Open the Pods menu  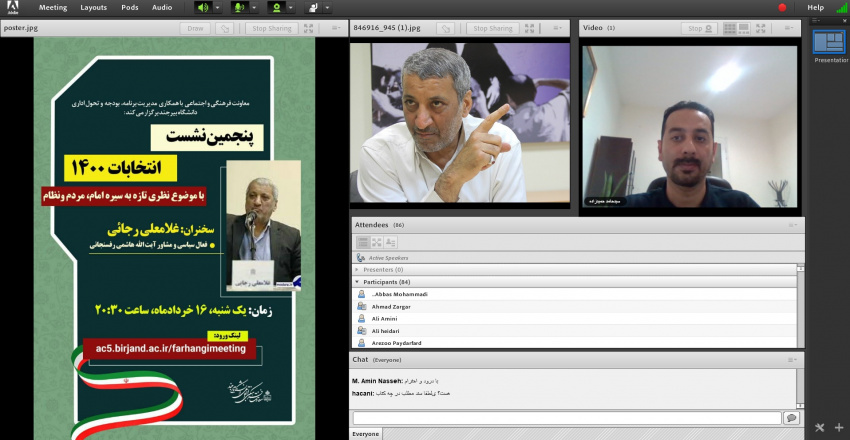click(130, 8)
